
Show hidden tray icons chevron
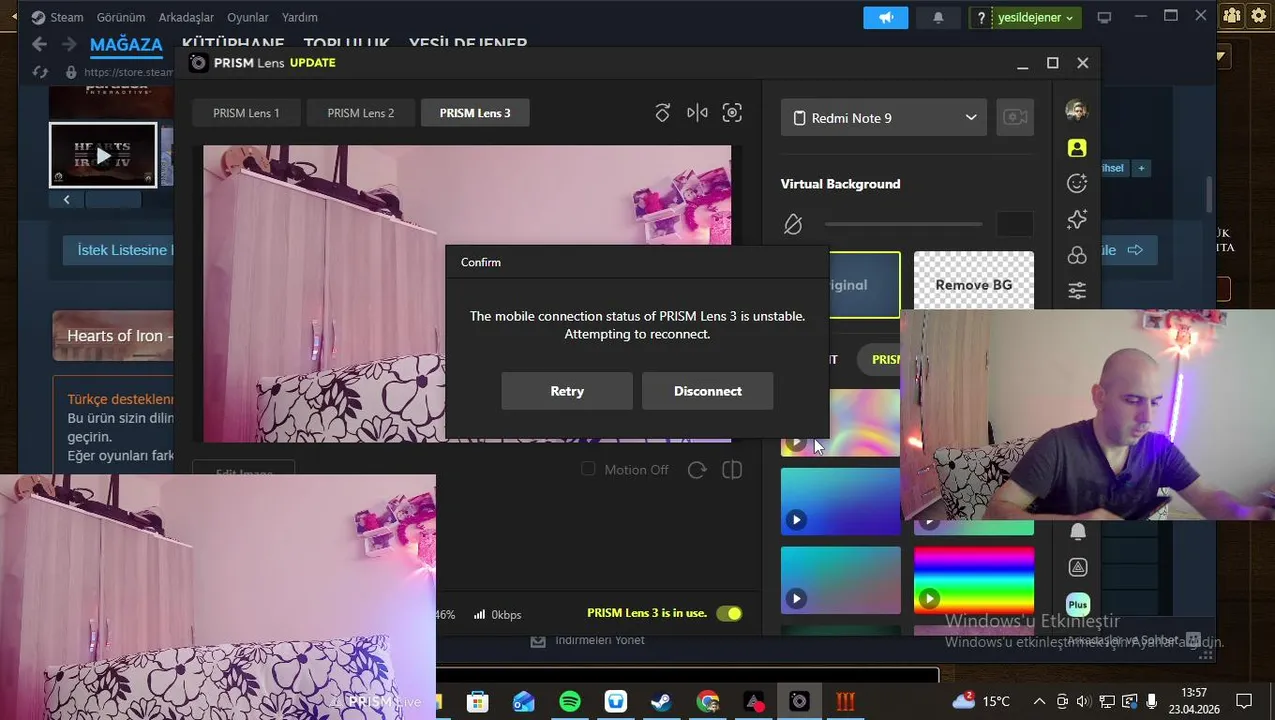point(1039,701)
